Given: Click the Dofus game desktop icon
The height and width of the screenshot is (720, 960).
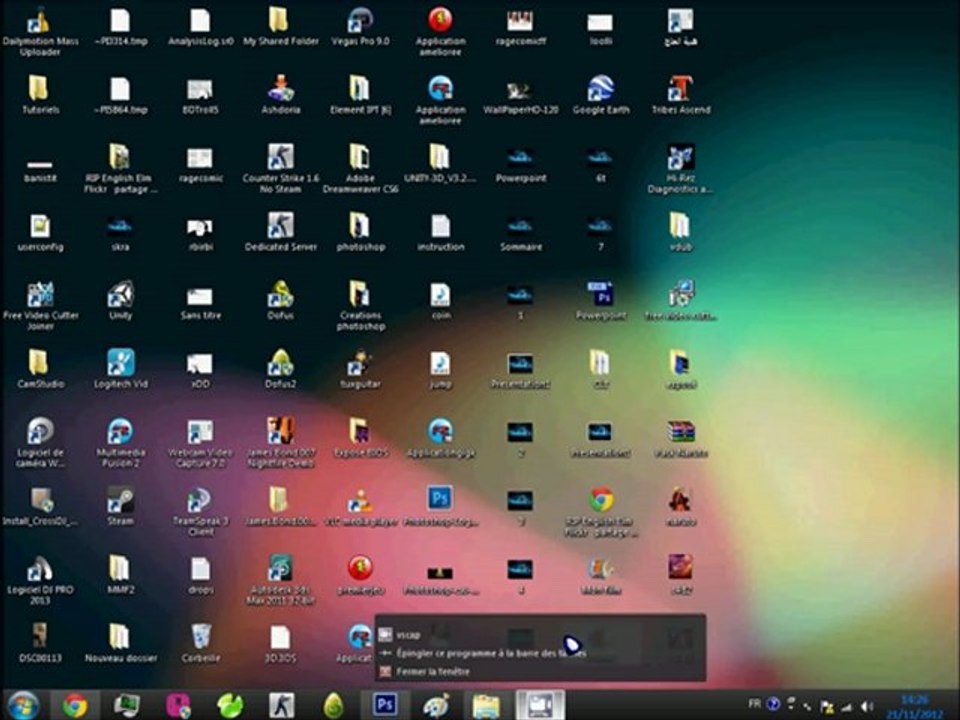Looking at the screenshot, I should 281,295.
